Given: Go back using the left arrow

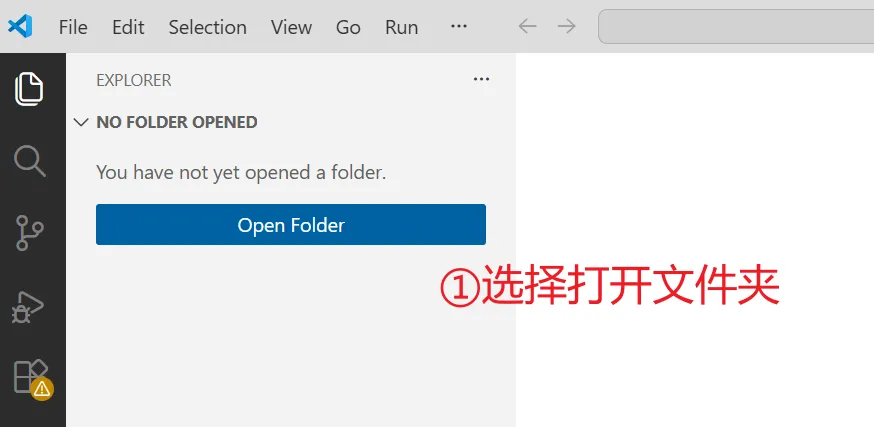Looking at the screenshot, I should pyautogui.click(x=527, y=26).
